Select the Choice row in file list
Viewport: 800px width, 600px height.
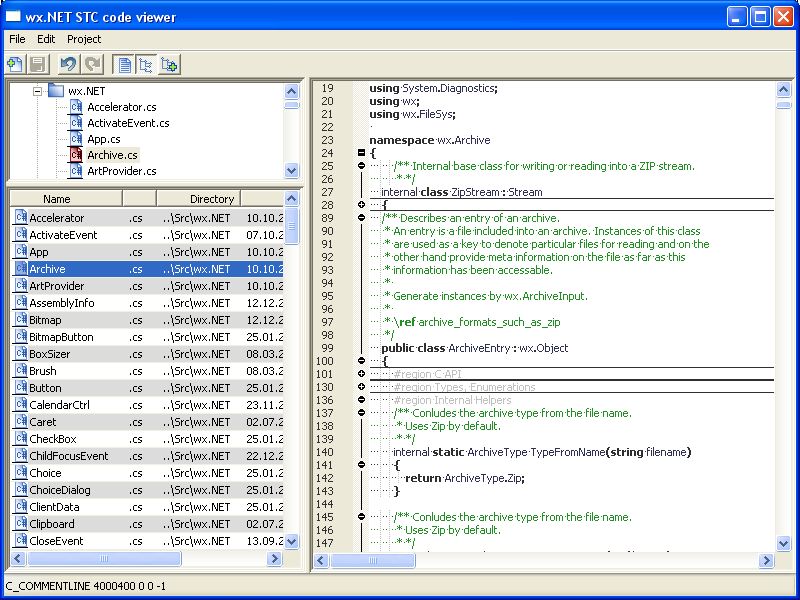point(147,472)
